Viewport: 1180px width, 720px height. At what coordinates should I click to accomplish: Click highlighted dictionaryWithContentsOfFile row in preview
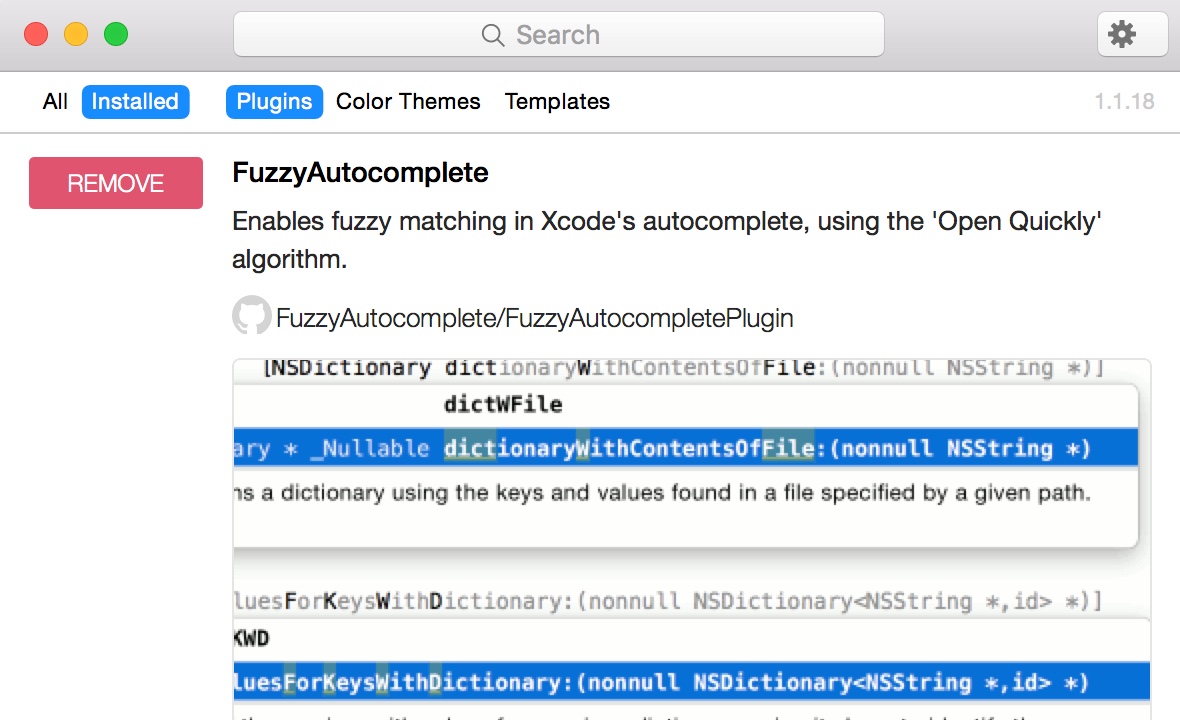685,449
